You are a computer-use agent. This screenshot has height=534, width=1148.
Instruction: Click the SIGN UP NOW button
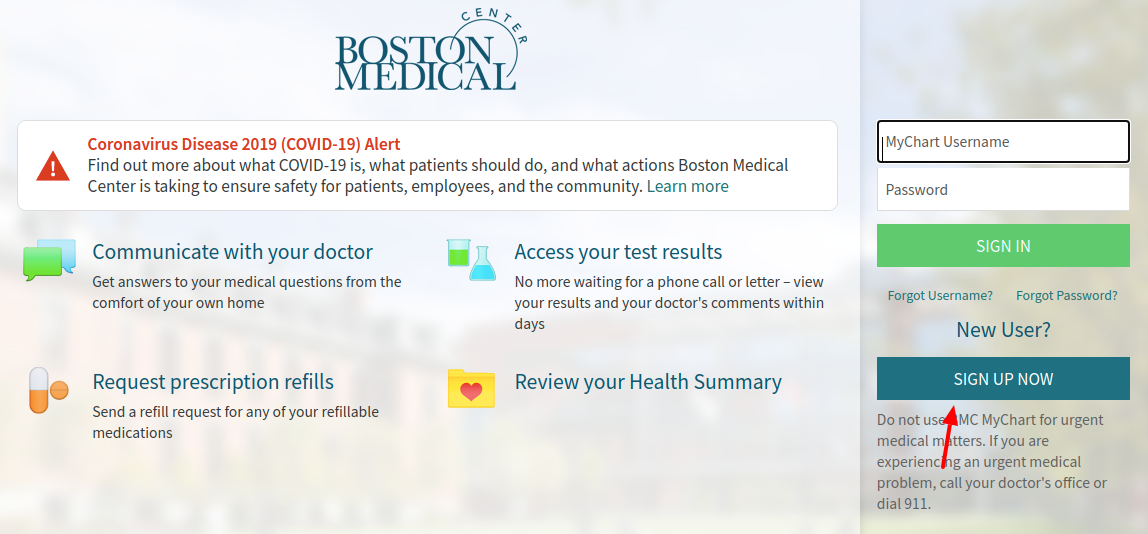coord(1003,379)
